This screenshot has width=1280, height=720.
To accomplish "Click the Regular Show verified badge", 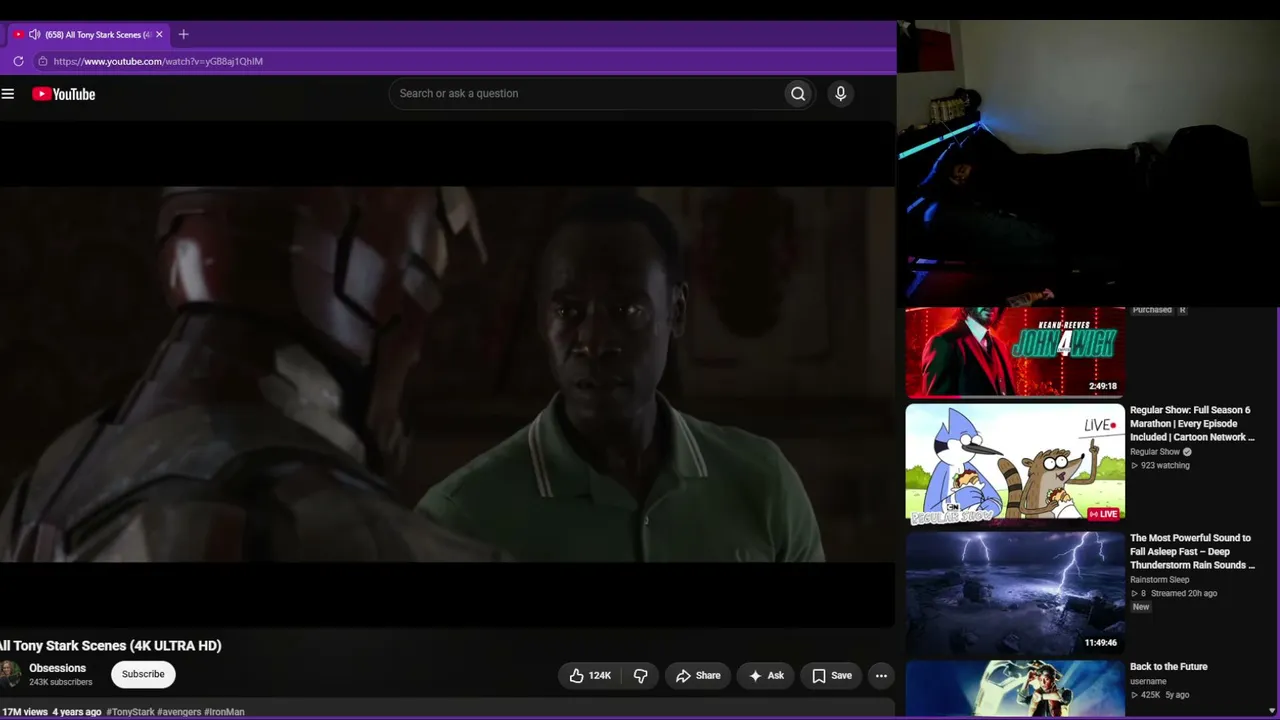I will (x=1187, y=452).
